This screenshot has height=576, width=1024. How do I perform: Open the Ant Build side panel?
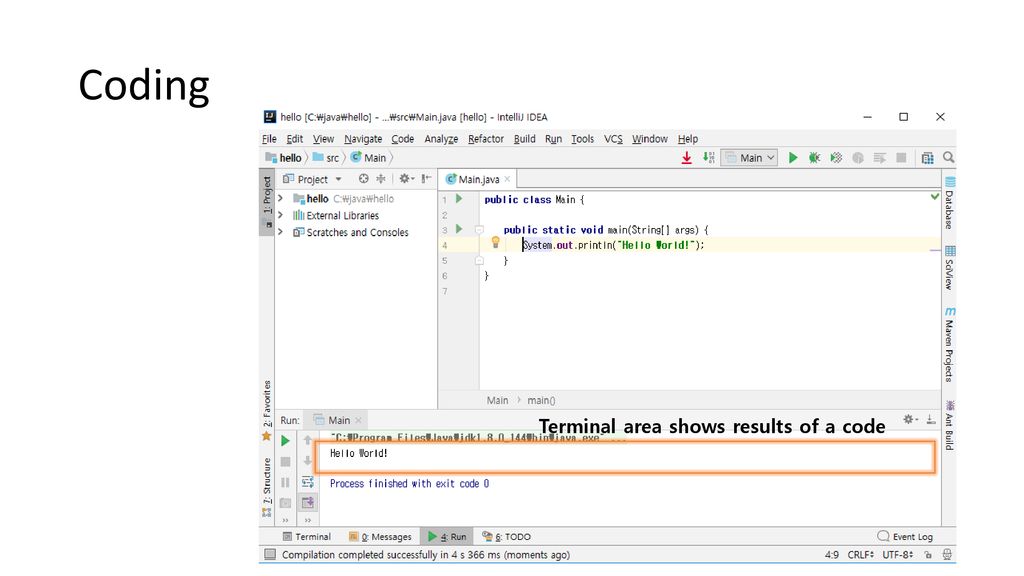(x=950, y=425)
